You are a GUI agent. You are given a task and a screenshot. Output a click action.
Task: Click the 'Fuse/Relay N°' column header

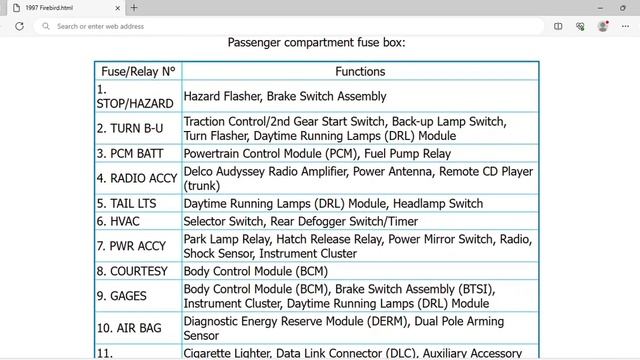(138, 71)
